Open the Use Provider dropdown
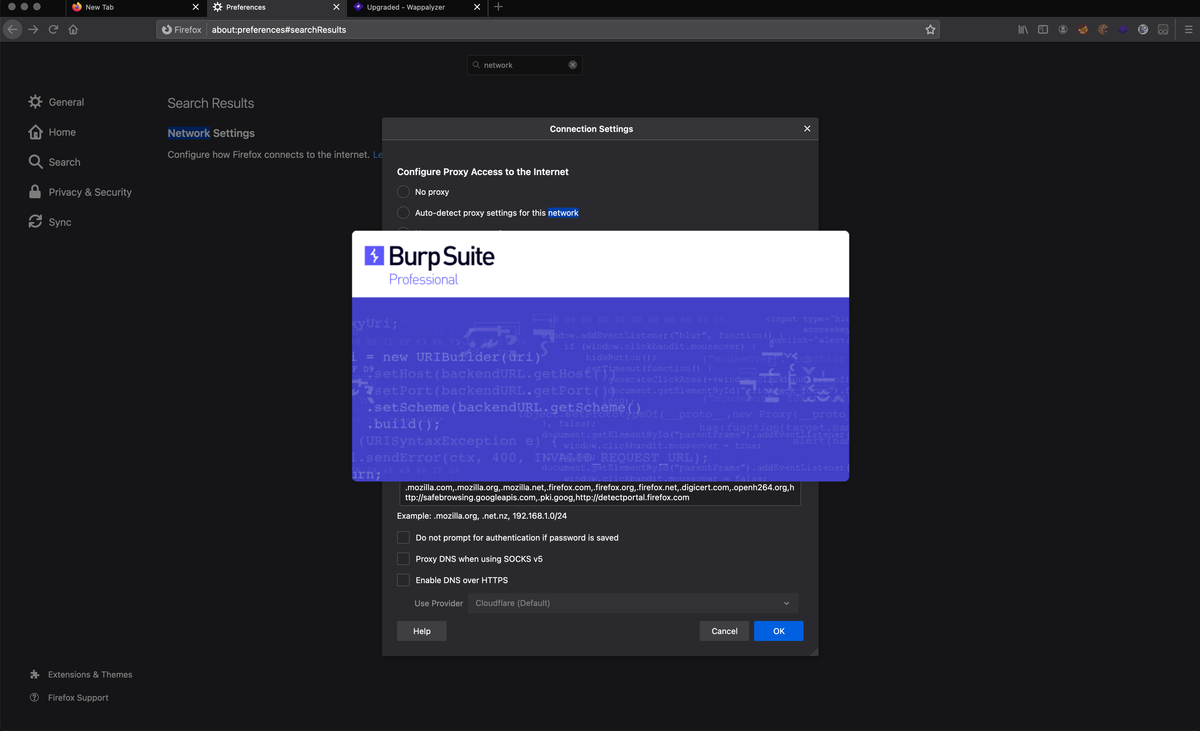The image size is (1200, 731). (x=633, y=603)
